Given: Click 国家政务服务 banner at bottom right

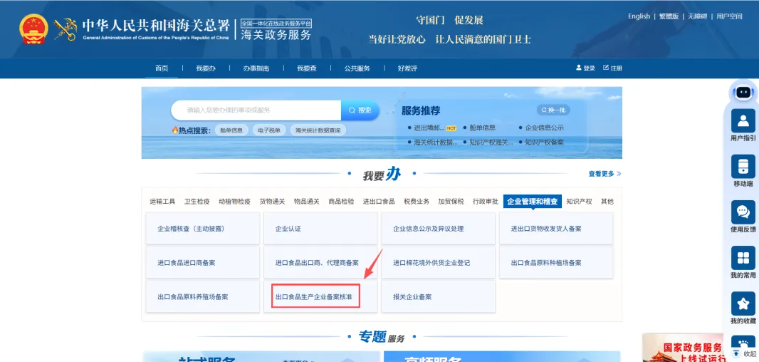Looking at the screenshot, I should [x=683, y=348].
